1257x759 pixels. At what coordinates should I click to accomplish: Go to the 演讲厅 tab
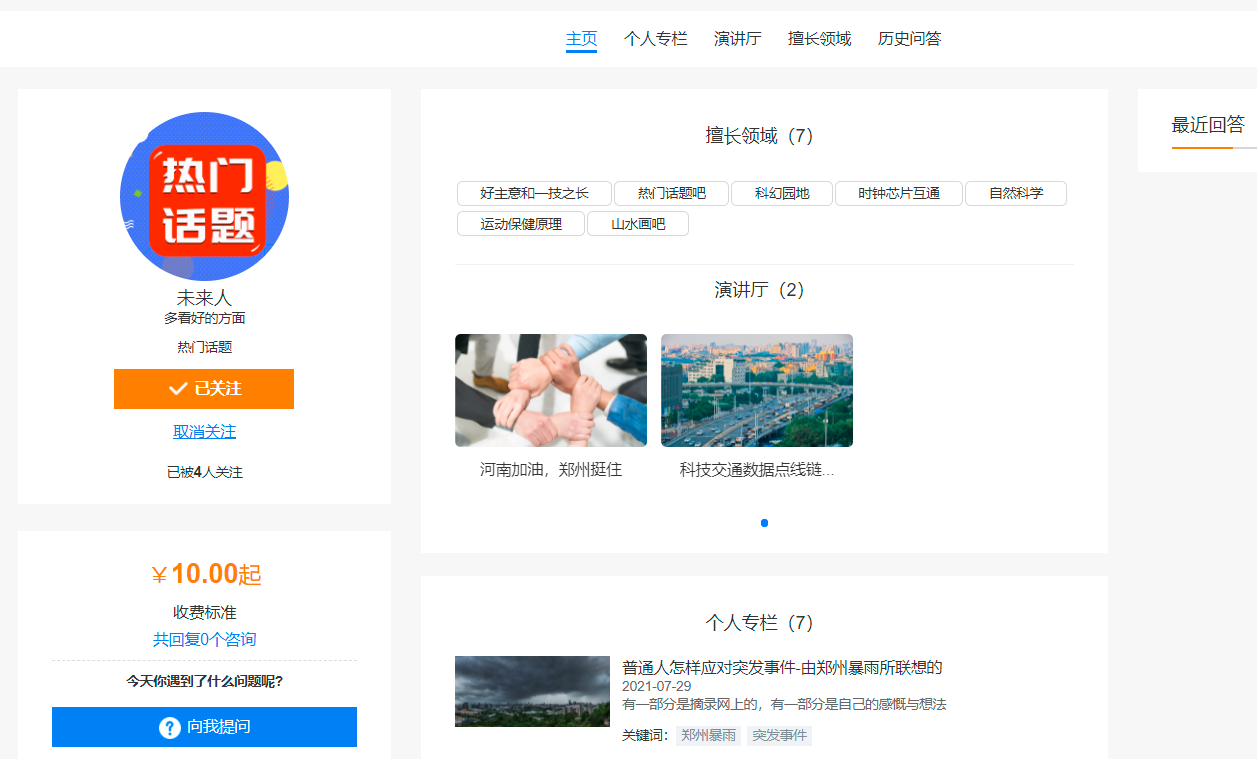(x=737, y=39)
